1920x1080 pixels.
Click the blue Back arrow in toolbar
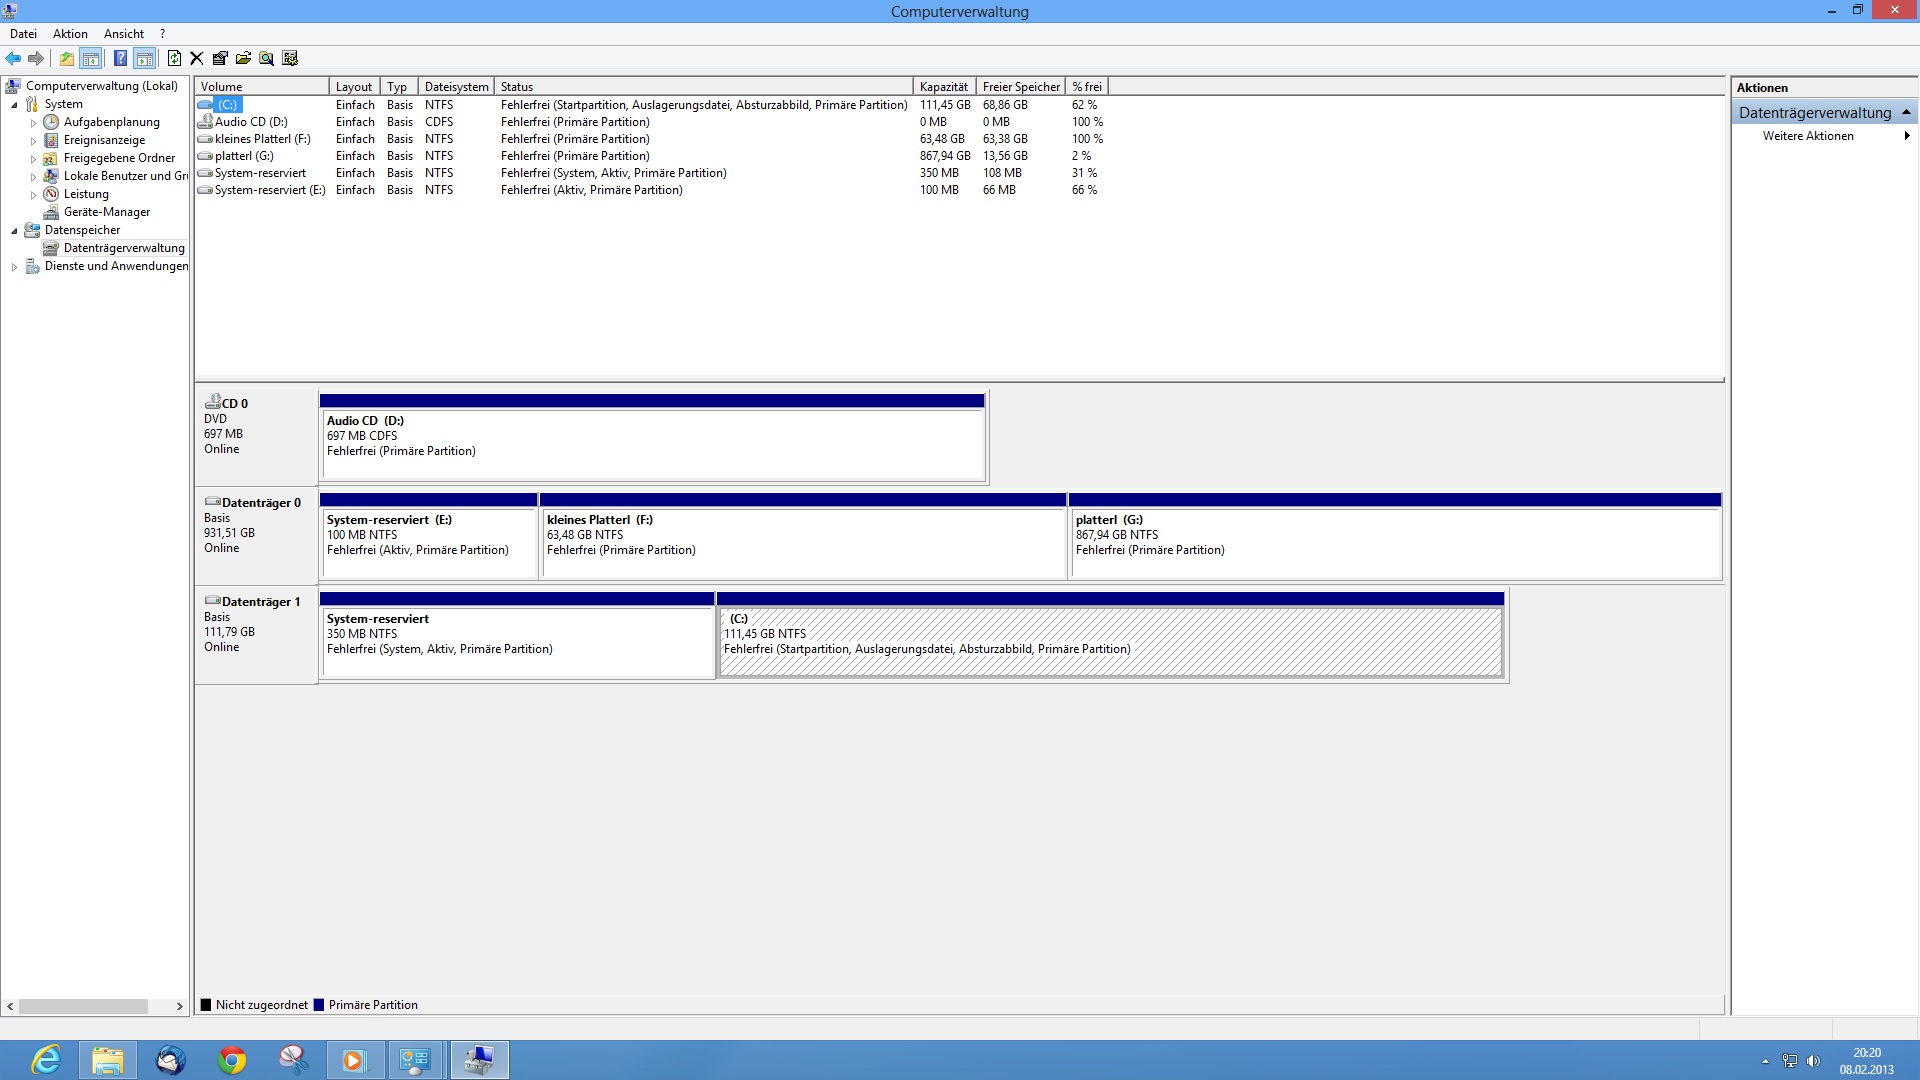click(13, 58)
